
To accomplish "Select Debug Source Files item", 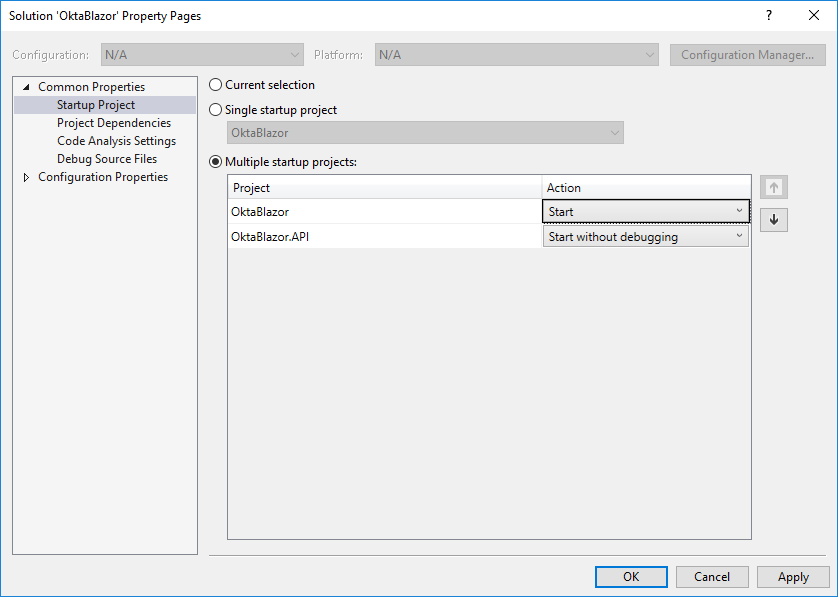I will click(x=106, y=159).
